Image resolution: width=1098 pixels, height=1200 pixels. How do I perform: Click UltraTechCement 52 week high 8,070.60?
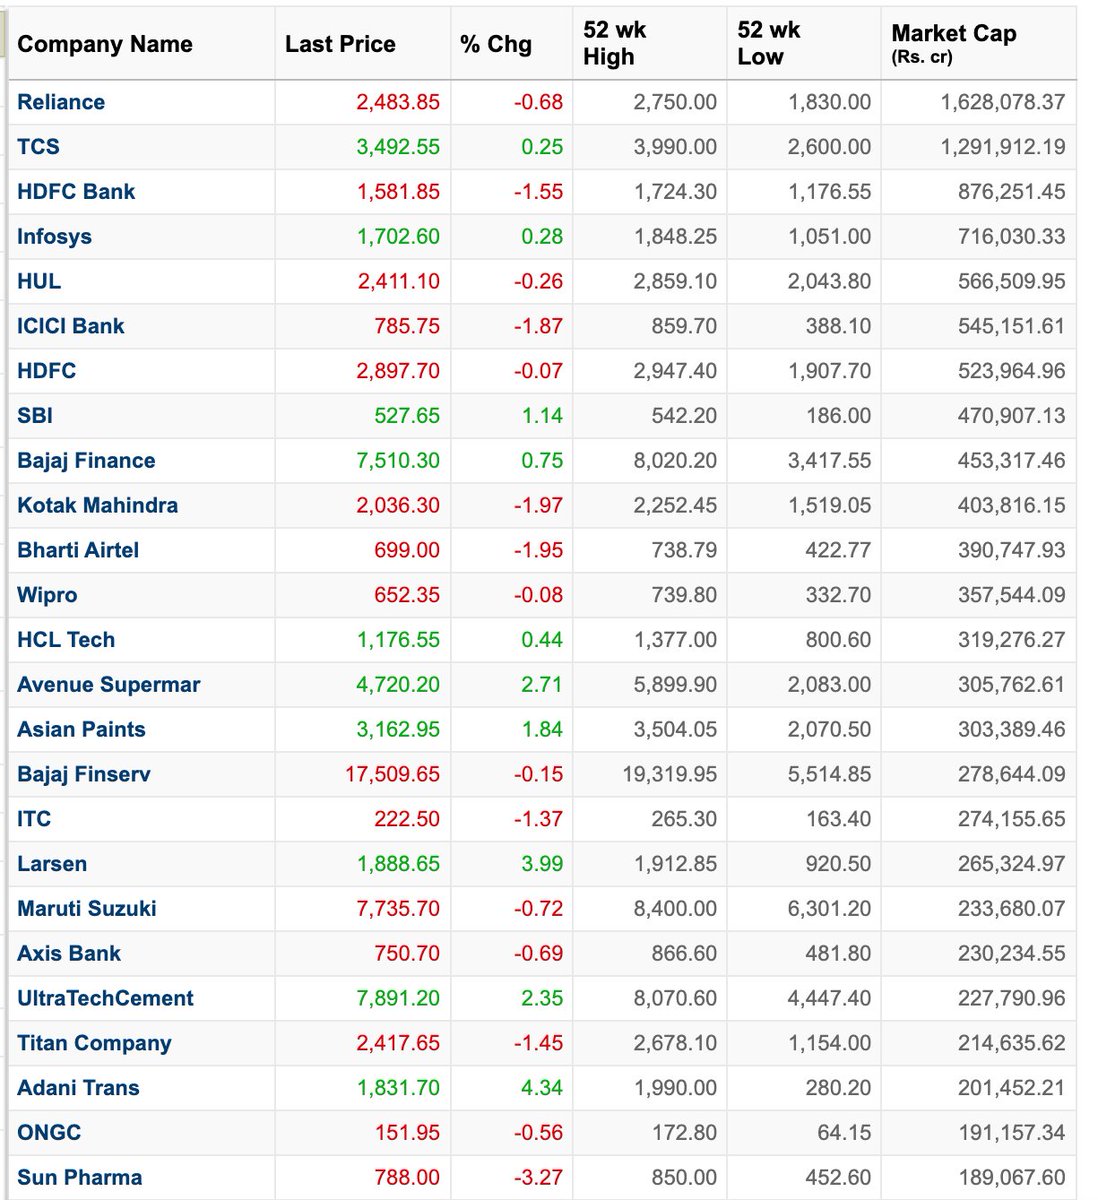click(675, 998)
